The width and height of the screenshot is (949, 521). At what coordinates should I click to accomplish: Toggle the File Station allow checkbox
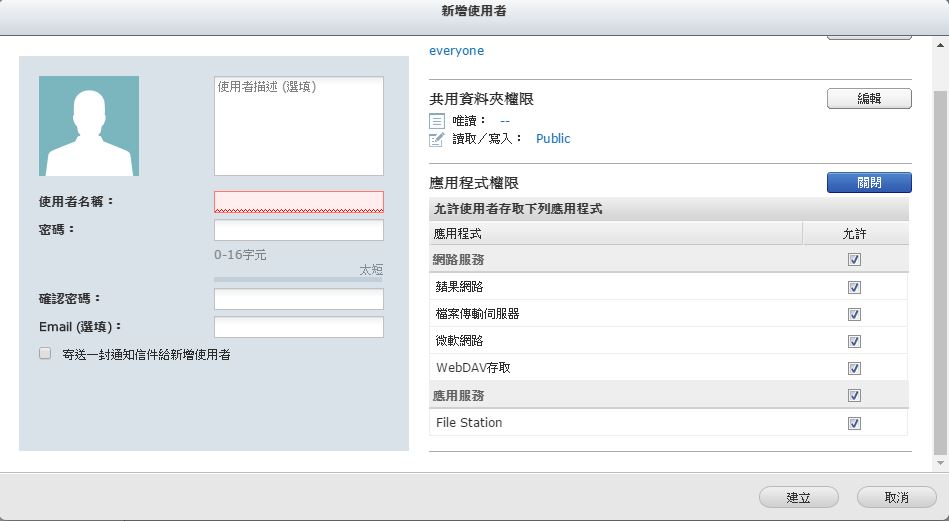(x=854, y=423)
